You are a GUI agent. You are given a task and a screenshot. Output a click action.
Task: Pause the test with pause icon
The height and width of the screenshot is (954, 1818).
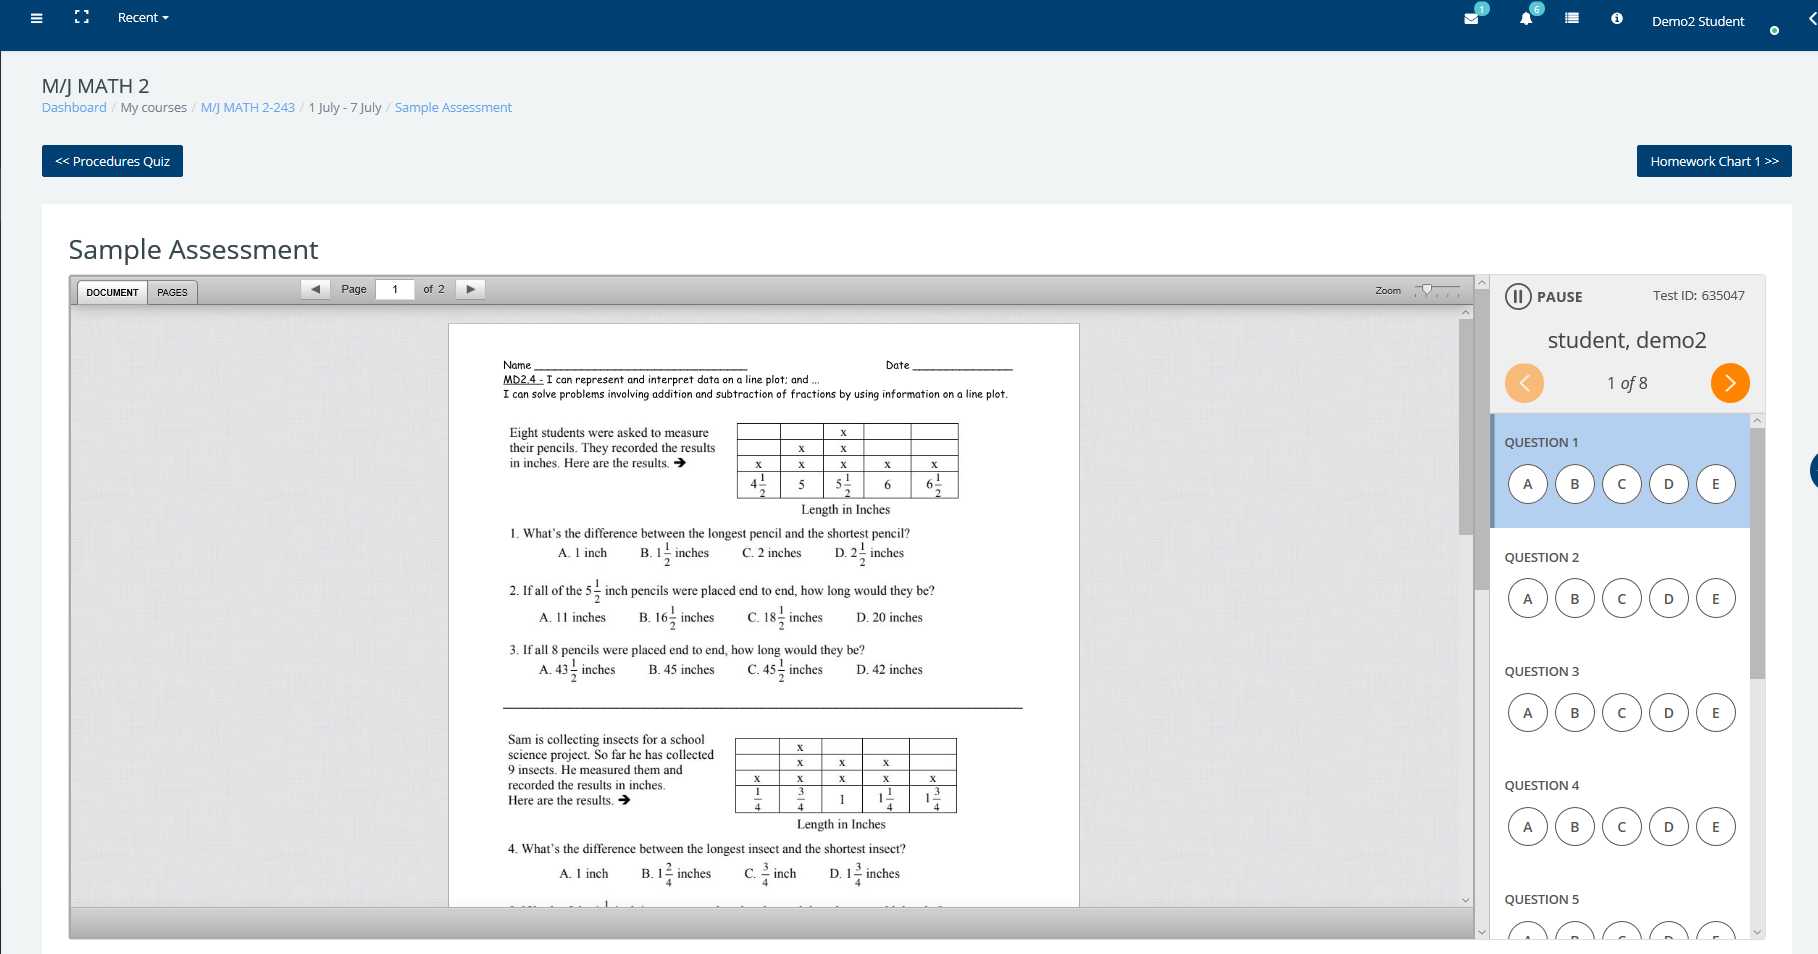(x=1518, y=297)
